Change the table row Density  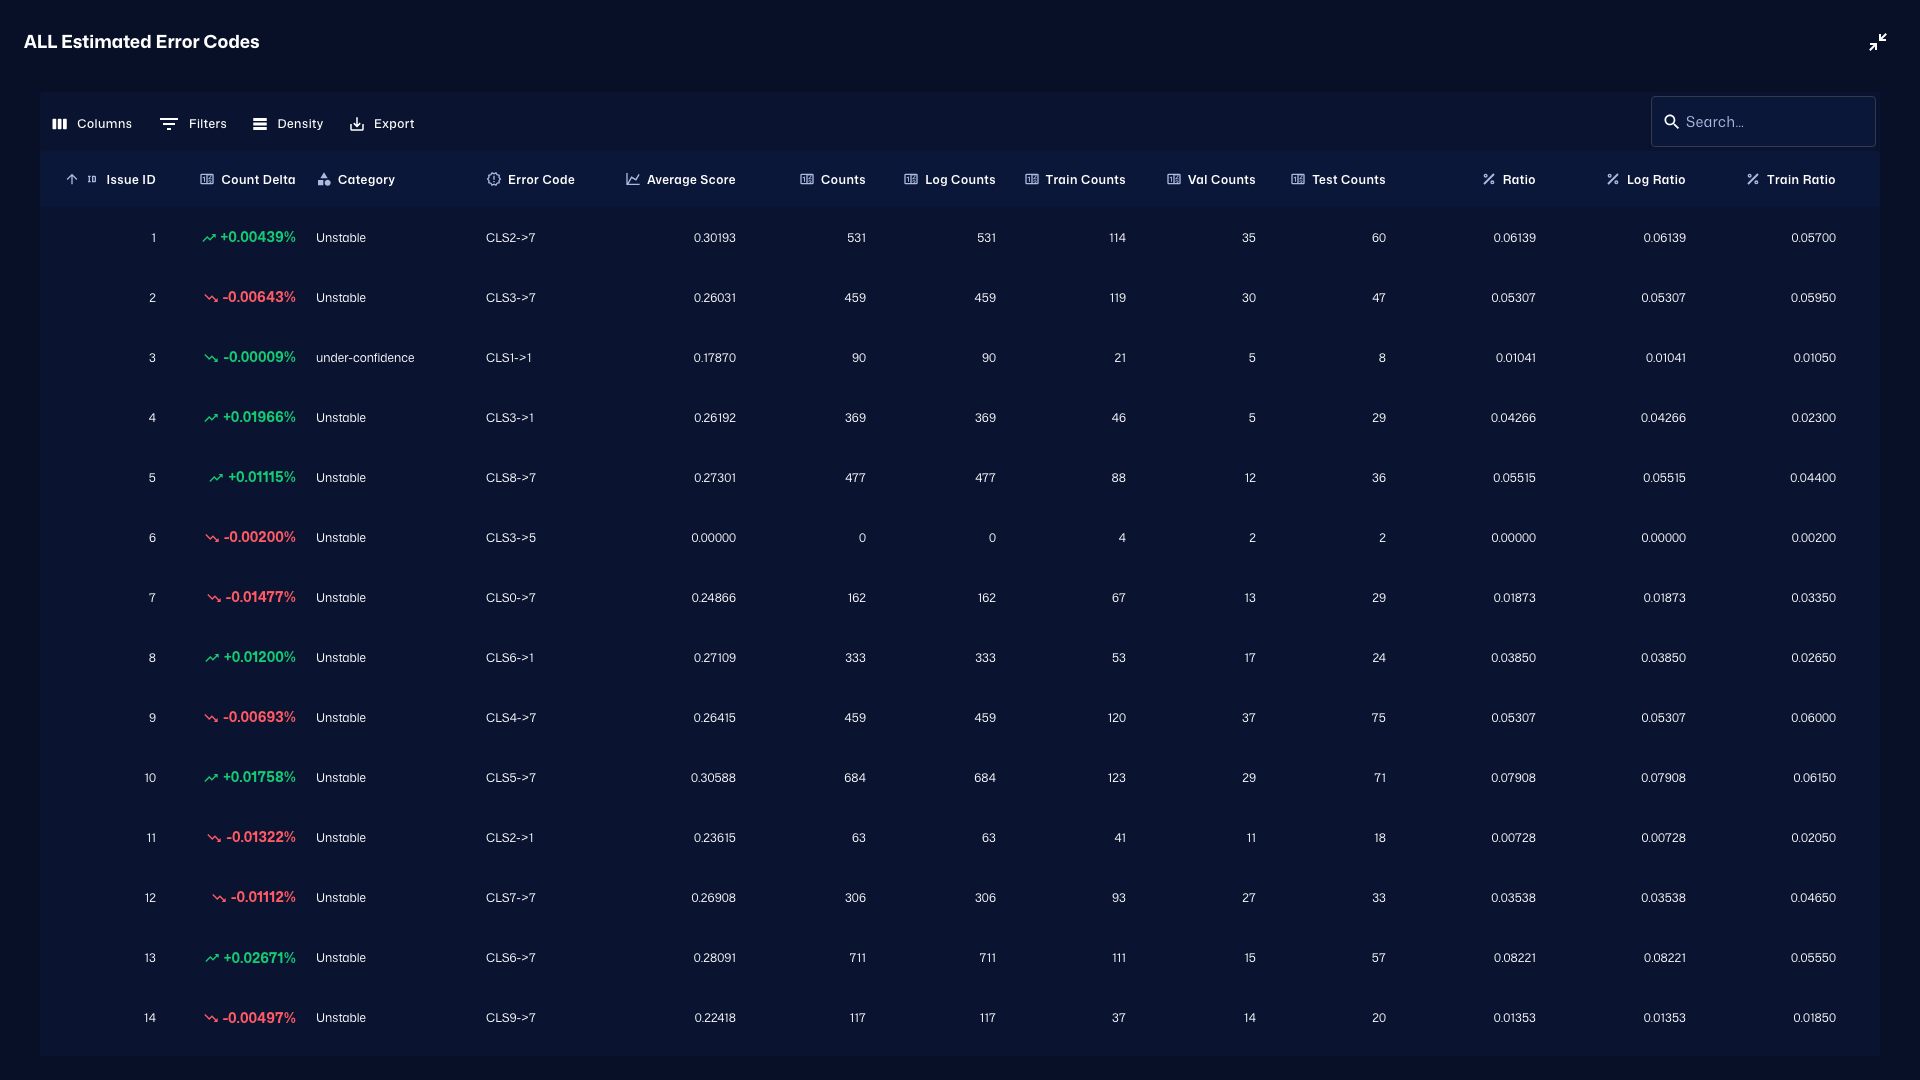pos(287,123)
